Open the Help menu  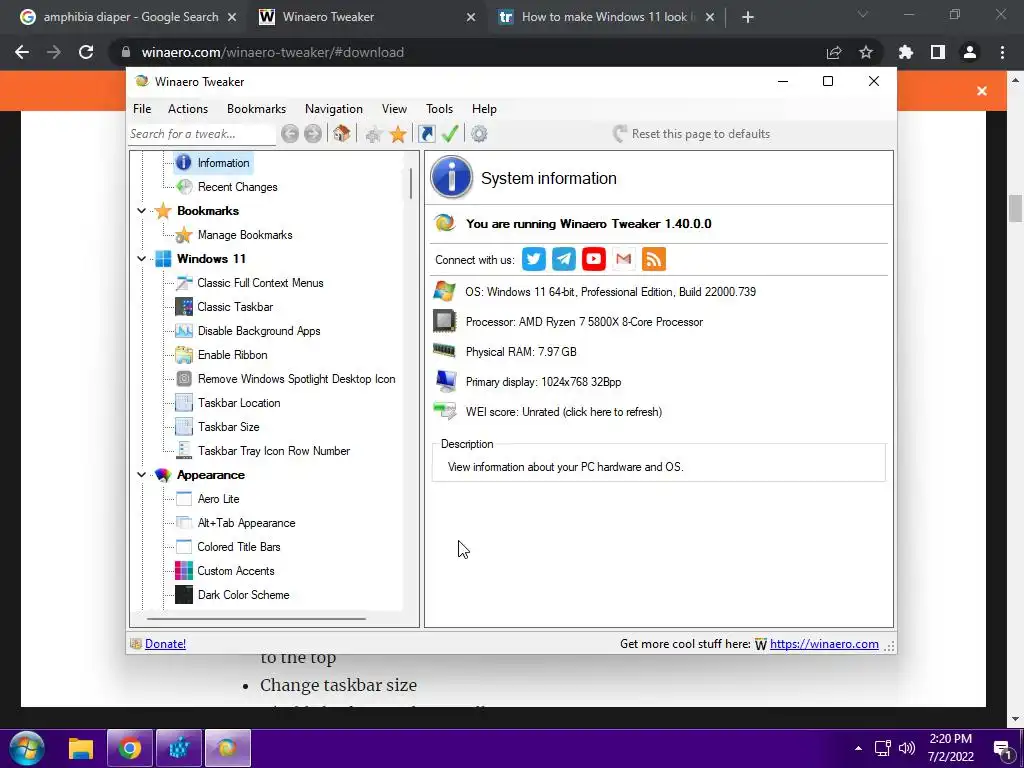pyautogui.click(x=485, y=109)
